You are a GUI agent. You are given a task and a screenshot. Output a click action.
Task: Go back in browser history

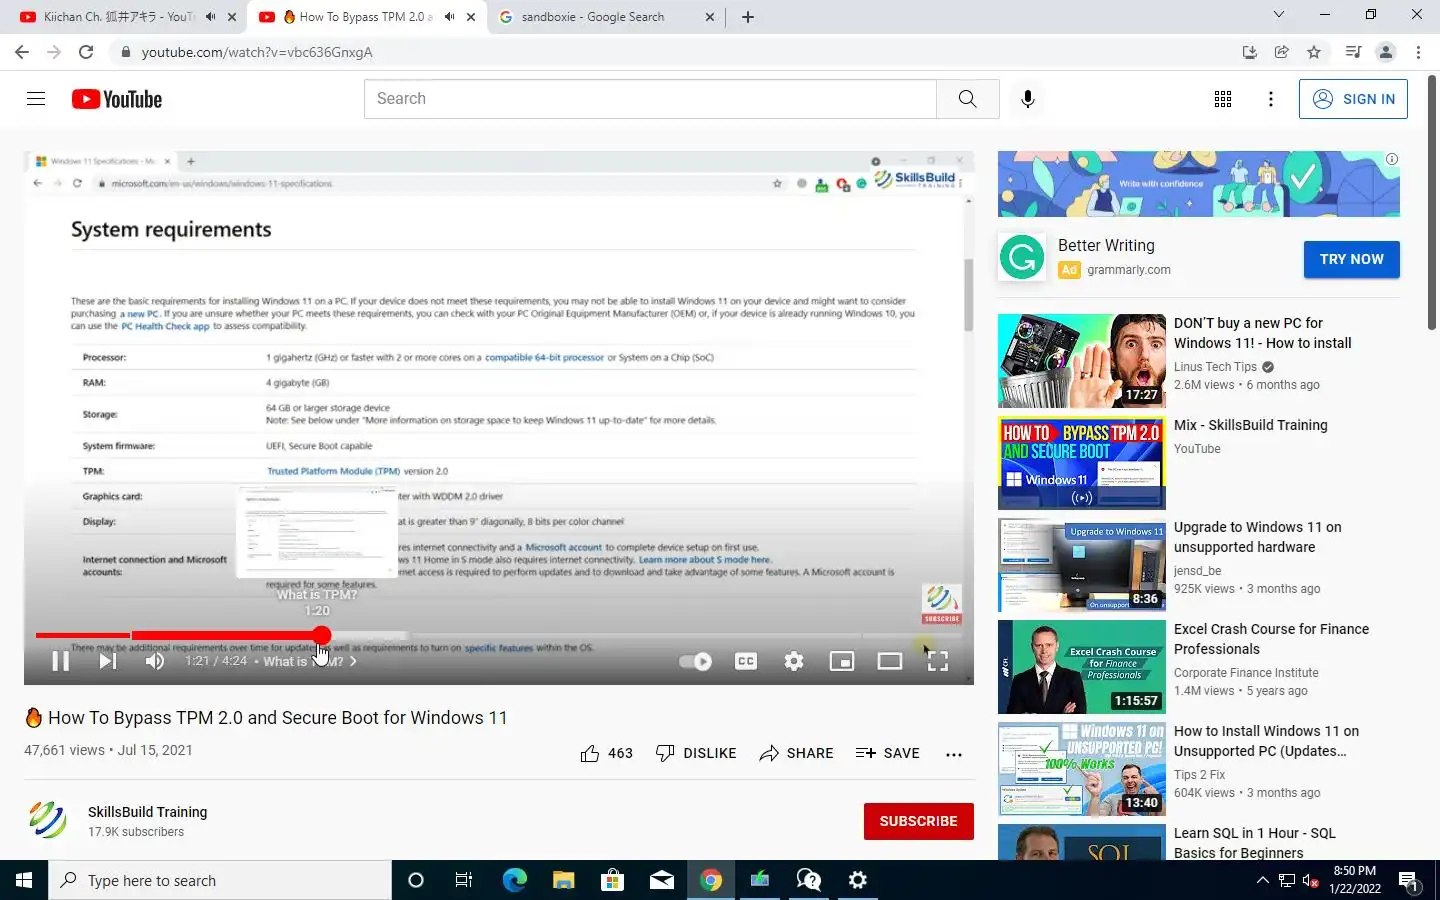[x=22, y=52]
